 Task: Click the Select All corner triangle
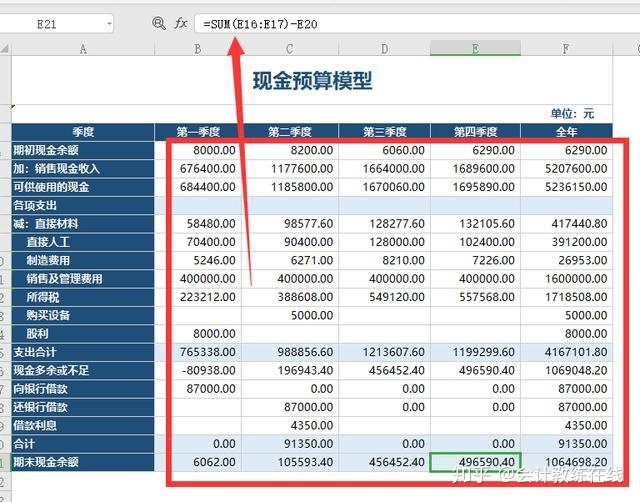tap(5, 49)
